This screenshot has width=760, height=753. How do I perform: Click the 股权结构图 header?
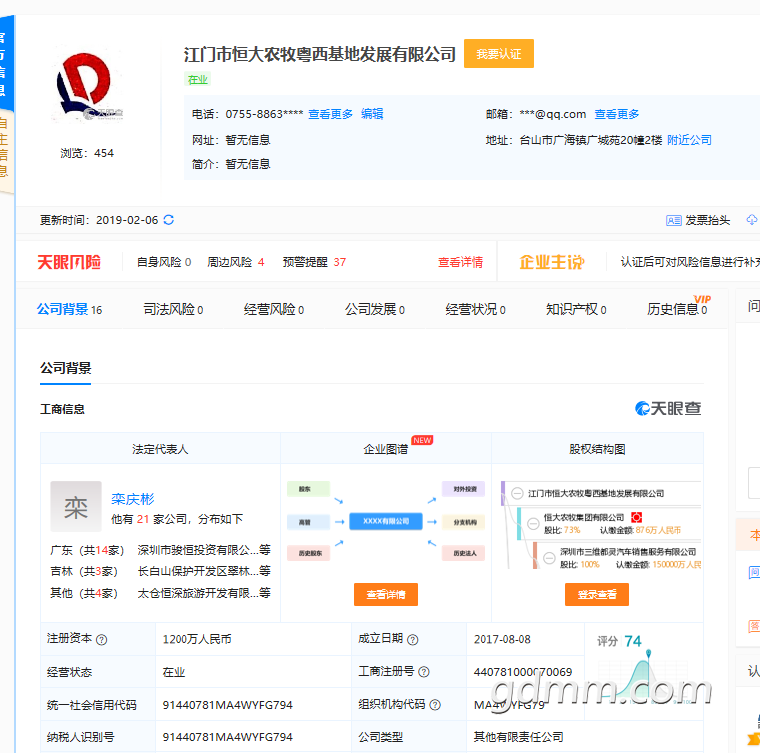click(597, 449)
